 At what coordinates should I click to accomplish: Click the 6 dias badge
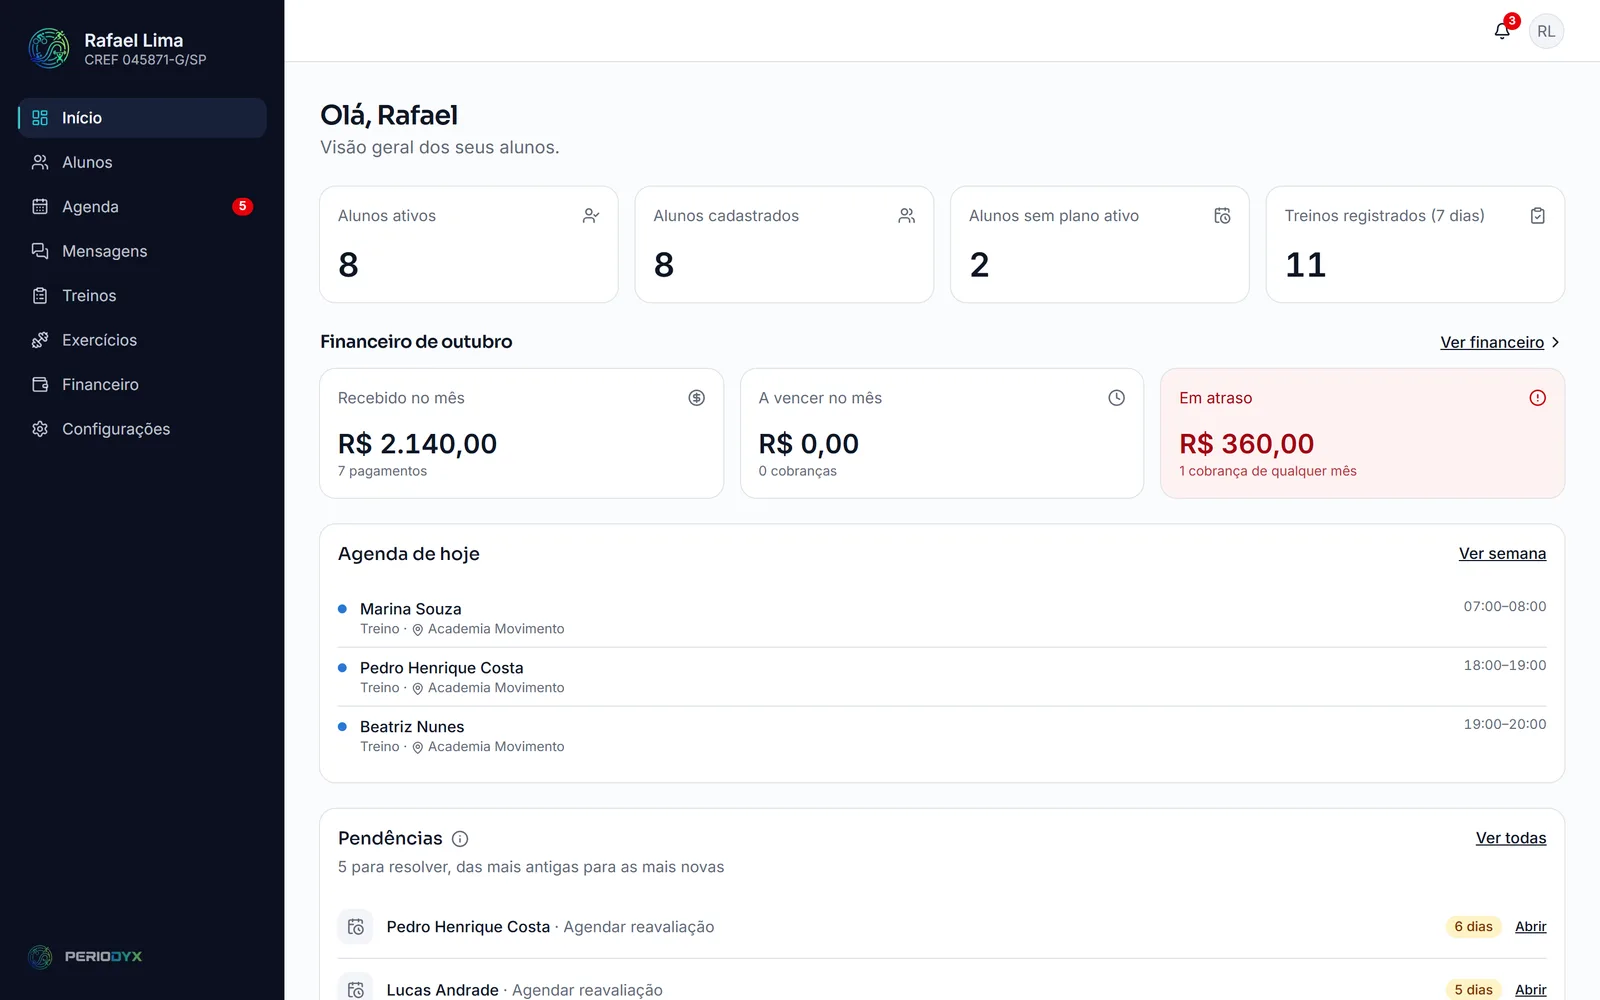[x=1473, y=927]
